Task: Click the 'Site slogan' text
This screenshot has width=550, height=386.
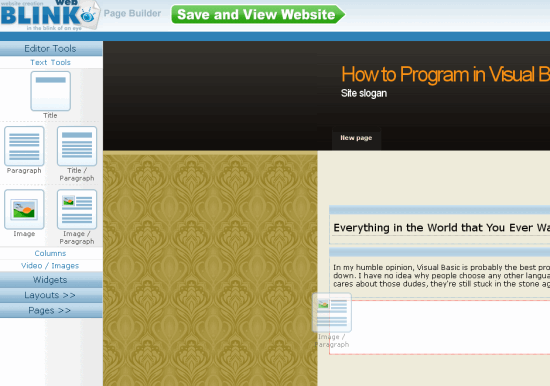Action: 364,93
